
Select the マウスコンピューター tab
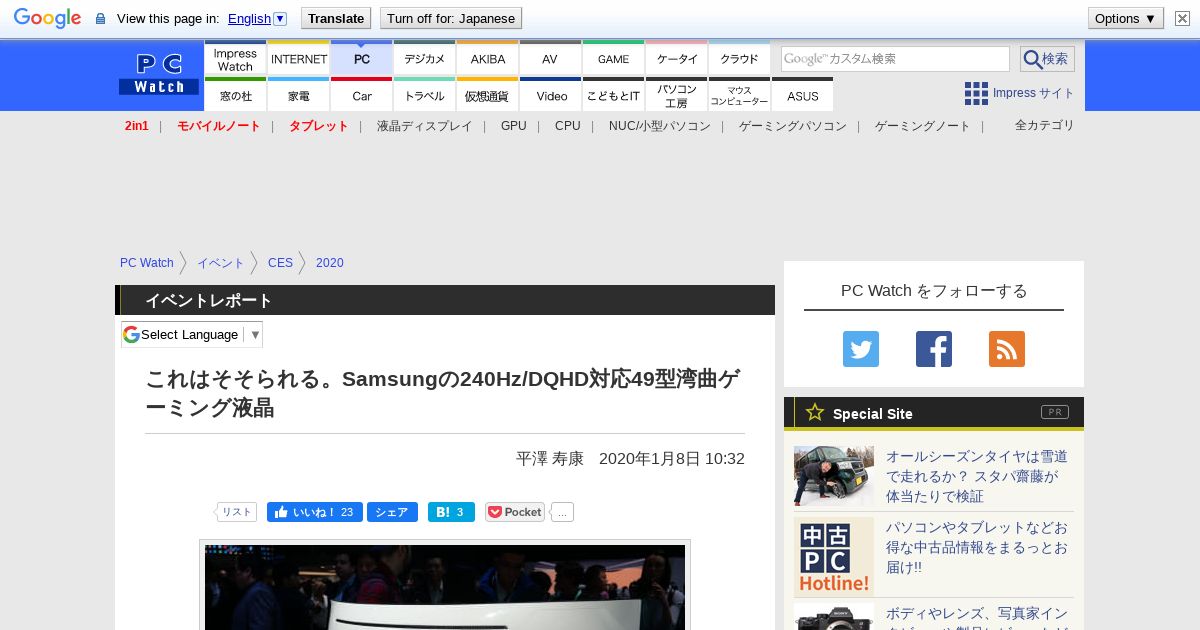pyautogui.click(x=740, y=95)
